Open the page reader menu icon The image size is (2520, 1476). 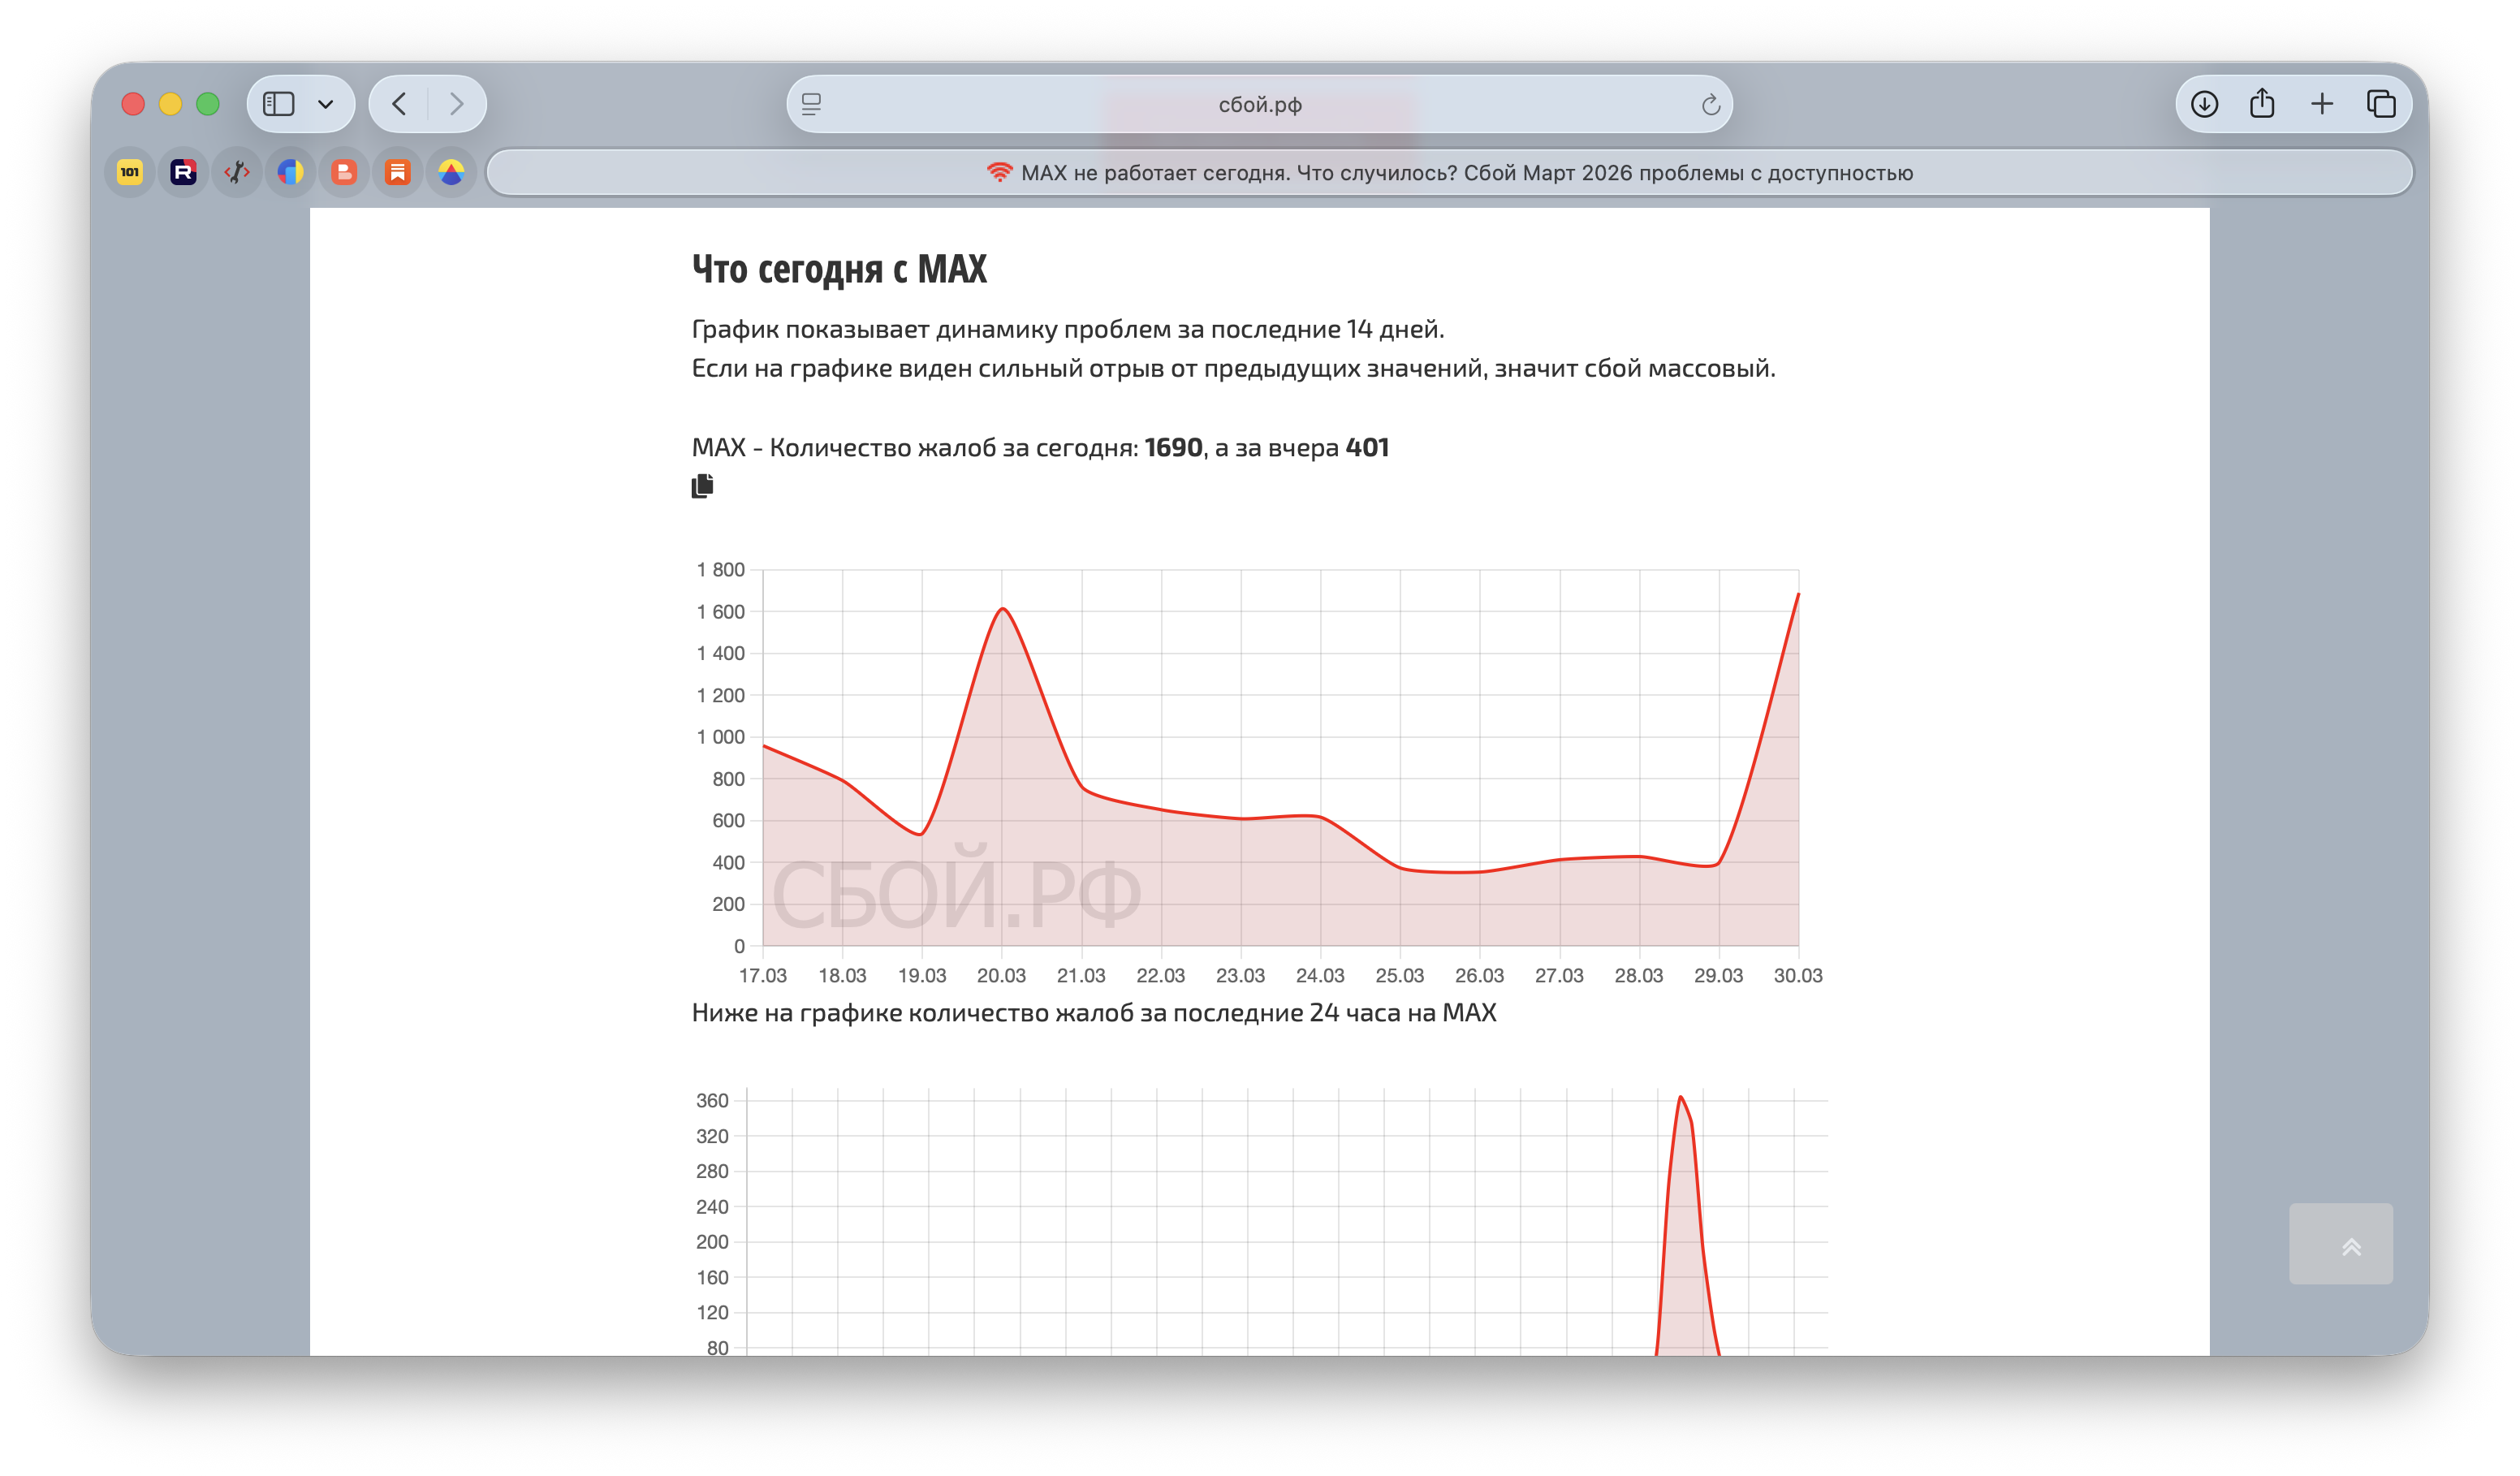812,104
